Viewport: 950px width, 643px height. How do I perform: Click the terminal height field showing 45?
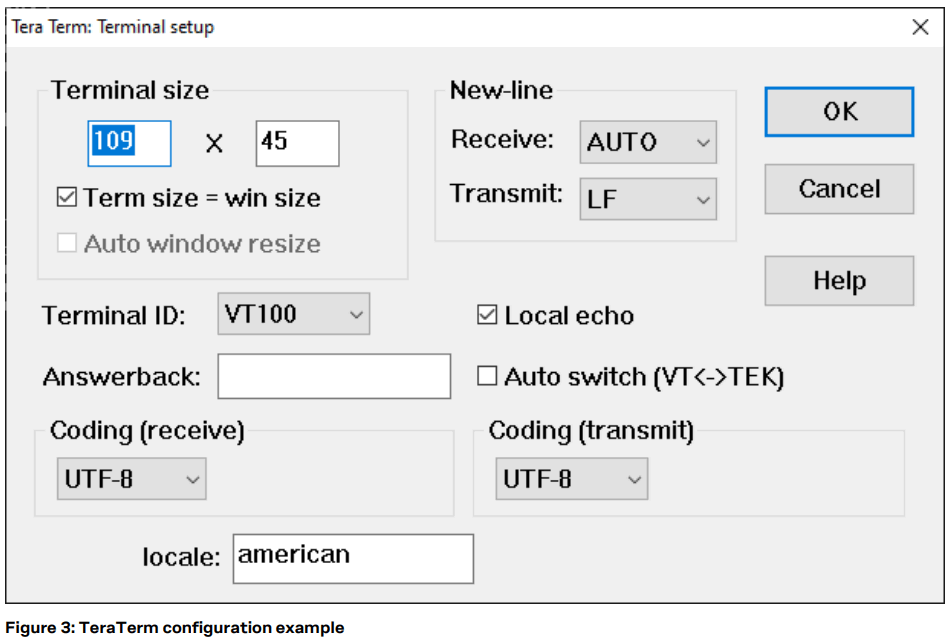pyautogui.click(x=297, y=143)
